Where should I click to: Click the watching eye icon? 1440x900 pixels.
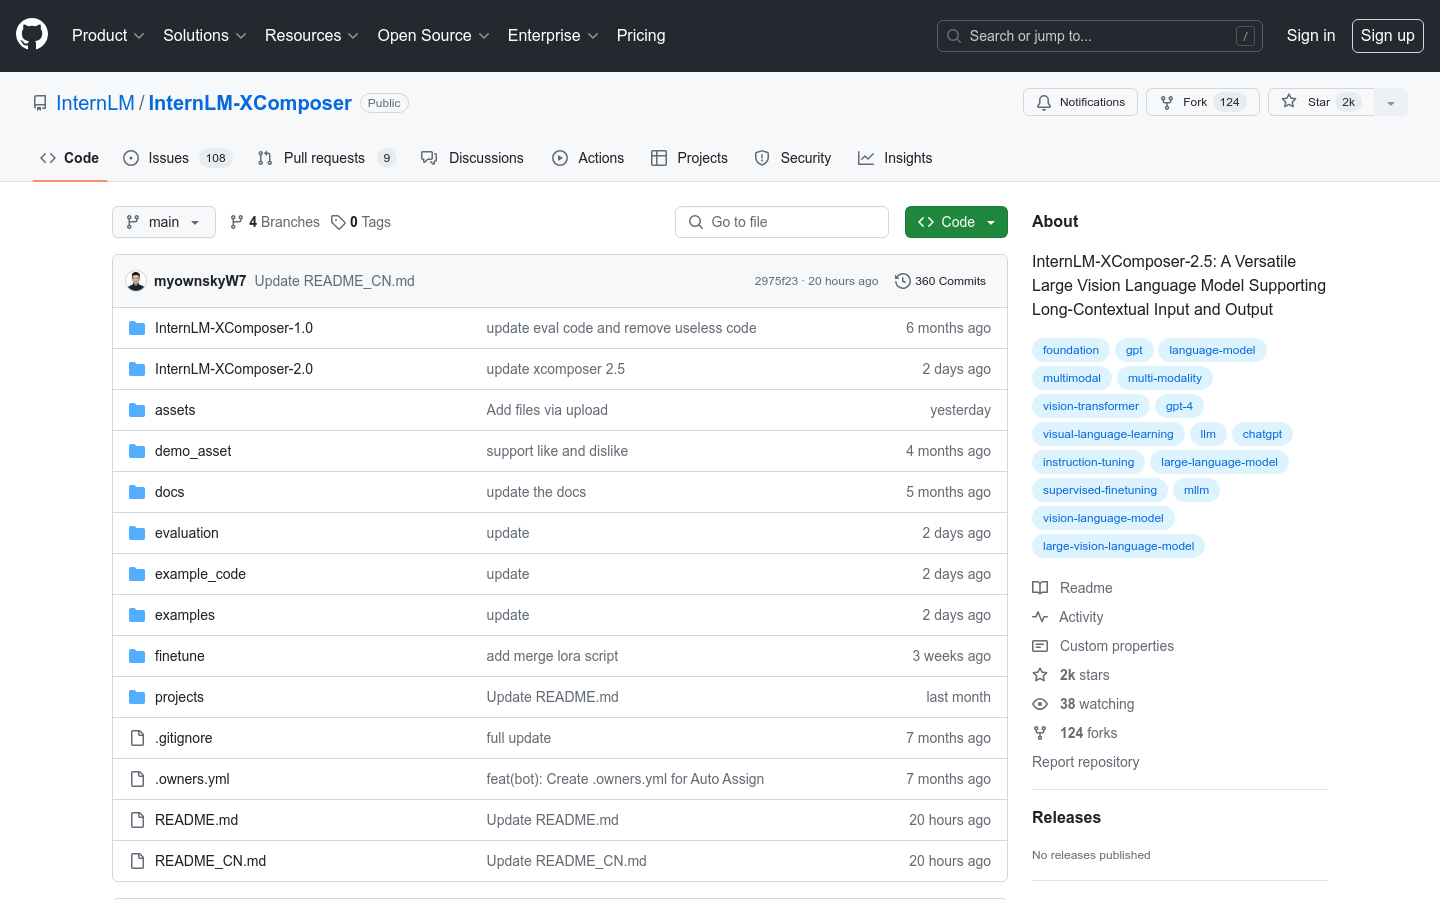tap(1040, 703)
